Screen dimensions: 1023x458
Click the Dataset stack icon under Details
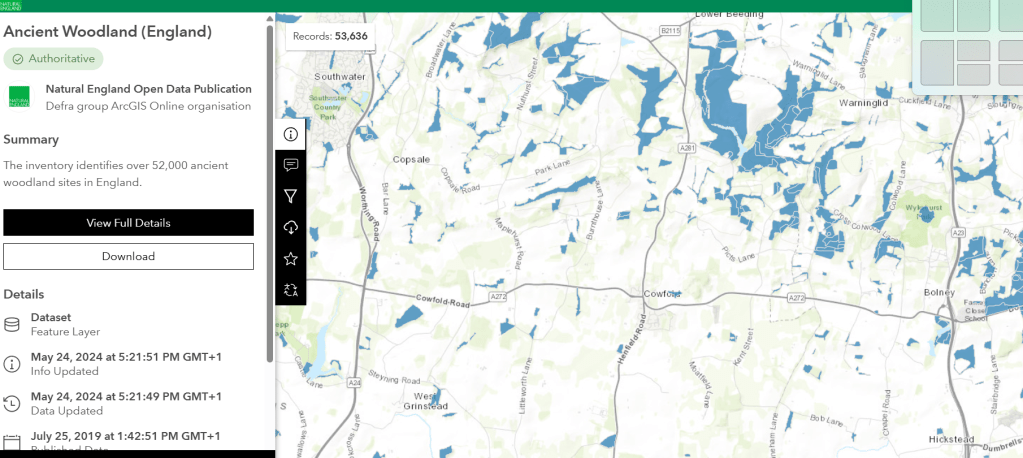coord(12,324)
